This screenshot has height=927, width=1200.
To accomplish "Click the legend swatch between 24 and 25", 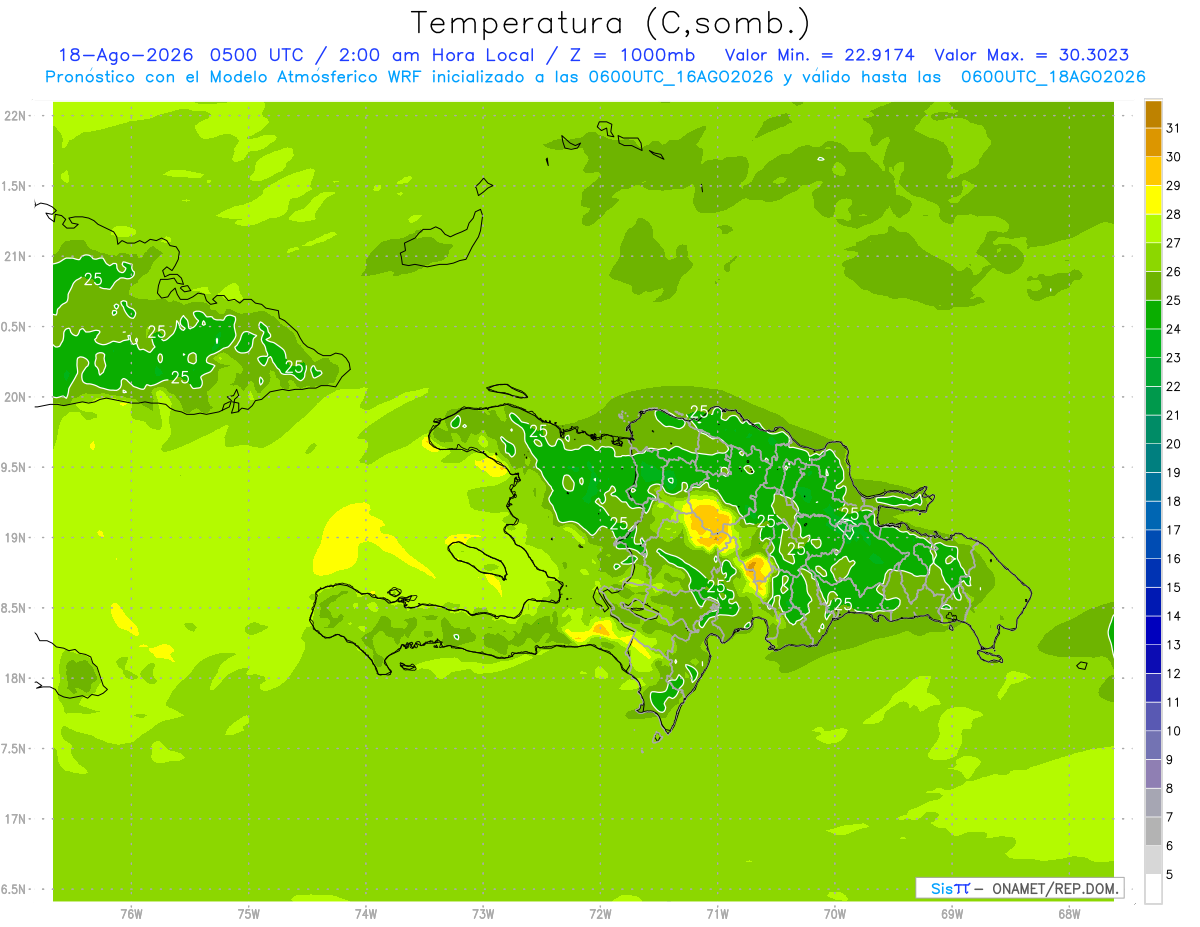I will click(1153, 315).
